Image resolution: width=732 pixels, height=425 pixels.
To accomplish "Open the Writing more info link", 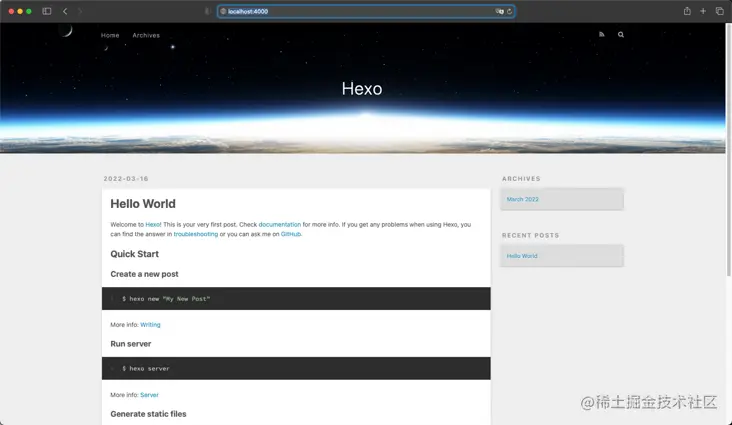I will [150, 325].
